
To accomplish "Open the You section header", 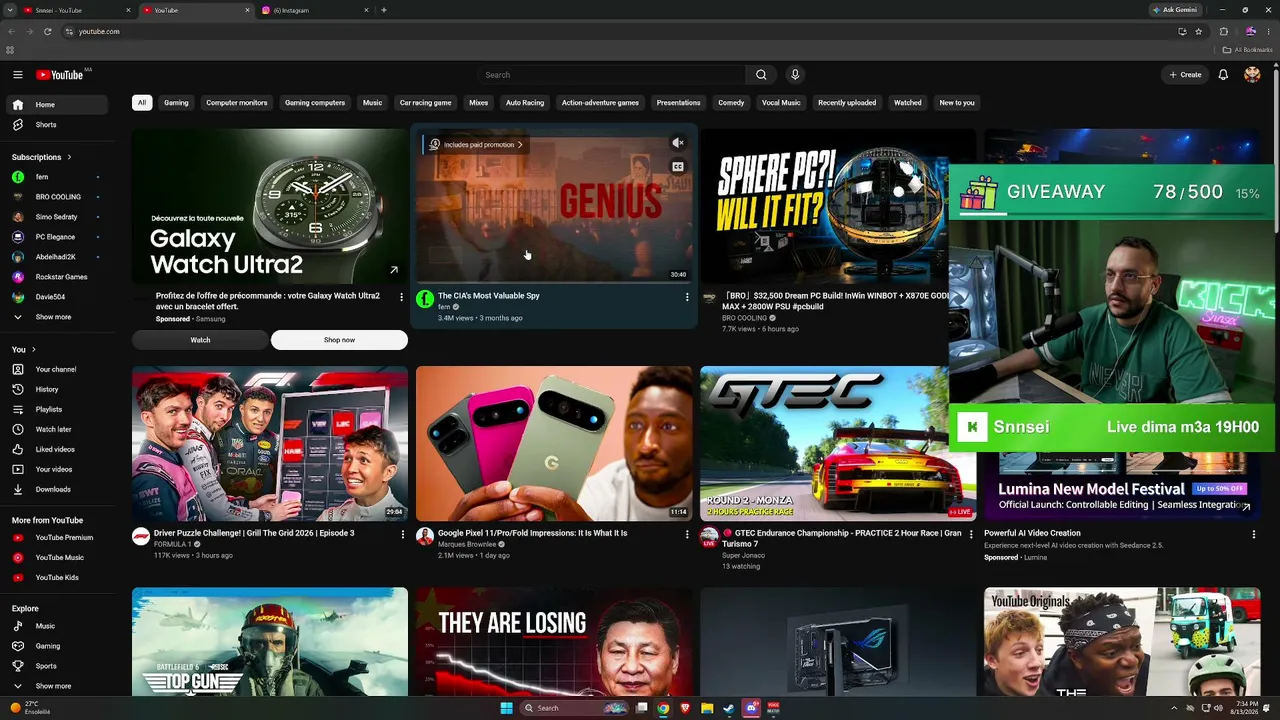I will (x=24, y=349).
